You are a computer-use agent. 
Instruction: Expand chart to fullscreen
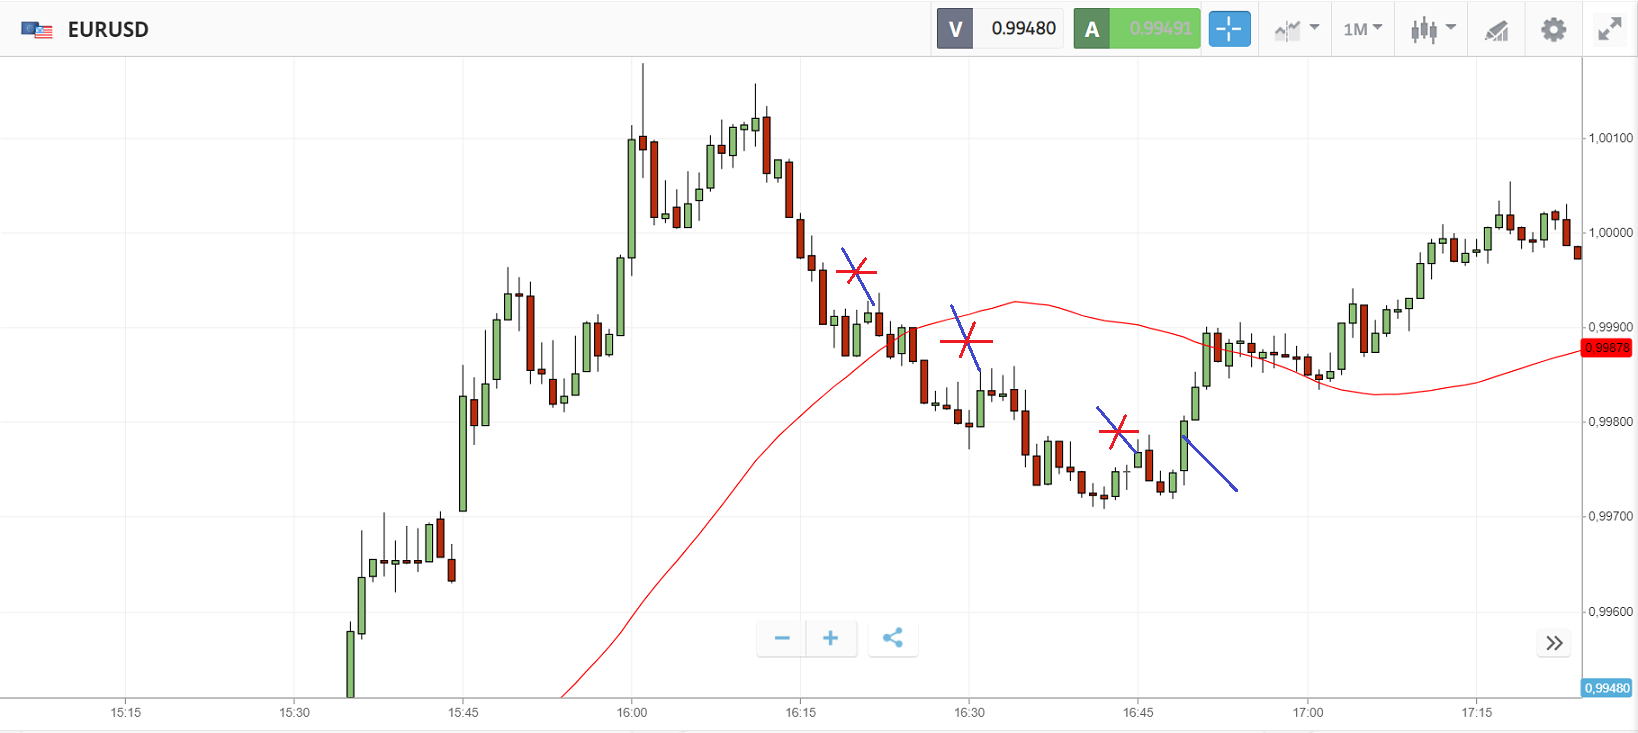(1609, 29)
